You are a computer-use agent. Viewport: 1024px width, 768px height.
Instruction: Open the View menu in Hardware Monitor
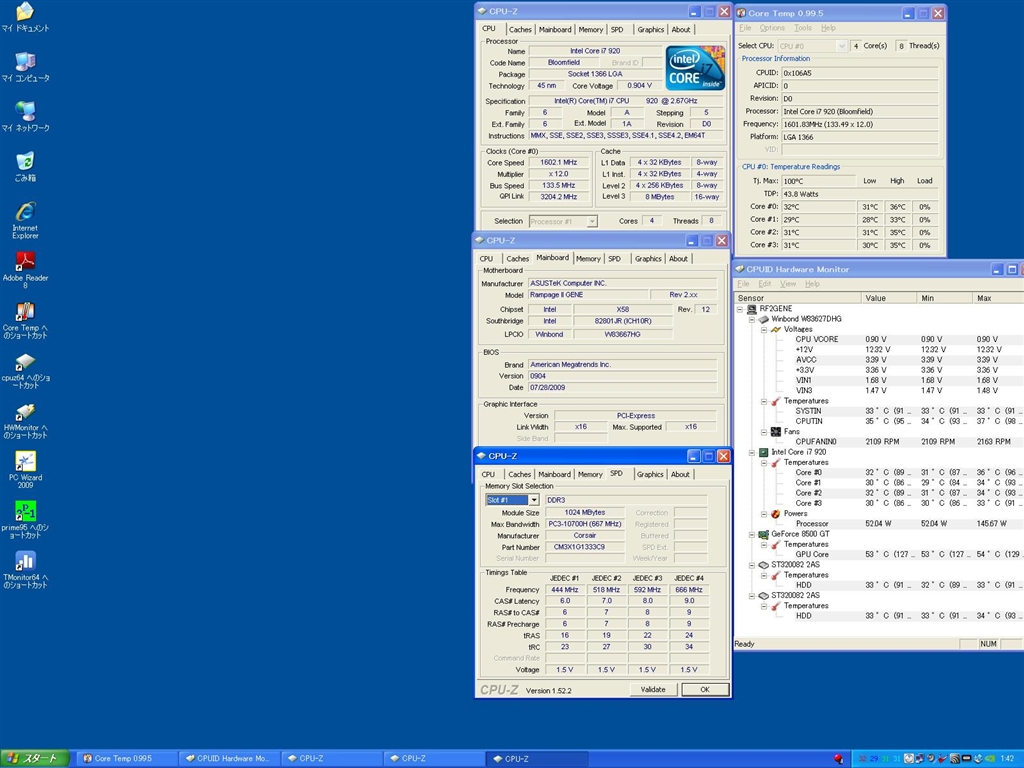coord(788,284)
